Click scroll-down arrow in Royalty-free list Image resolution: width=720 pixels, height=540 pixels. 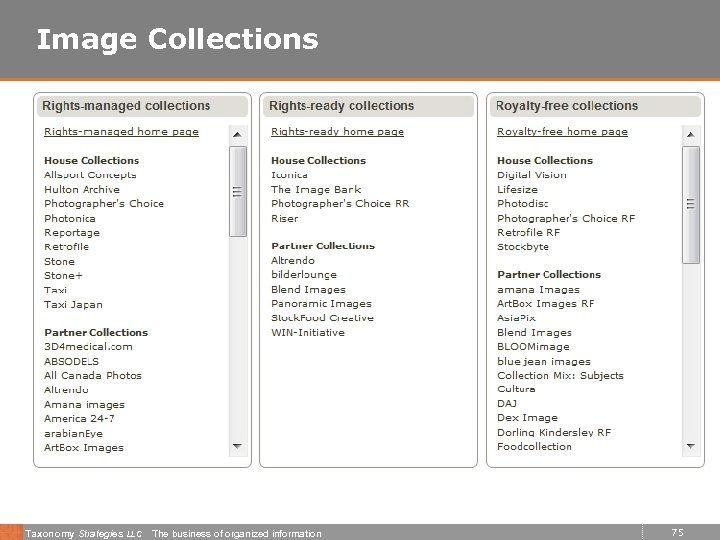tap(691, 446)
